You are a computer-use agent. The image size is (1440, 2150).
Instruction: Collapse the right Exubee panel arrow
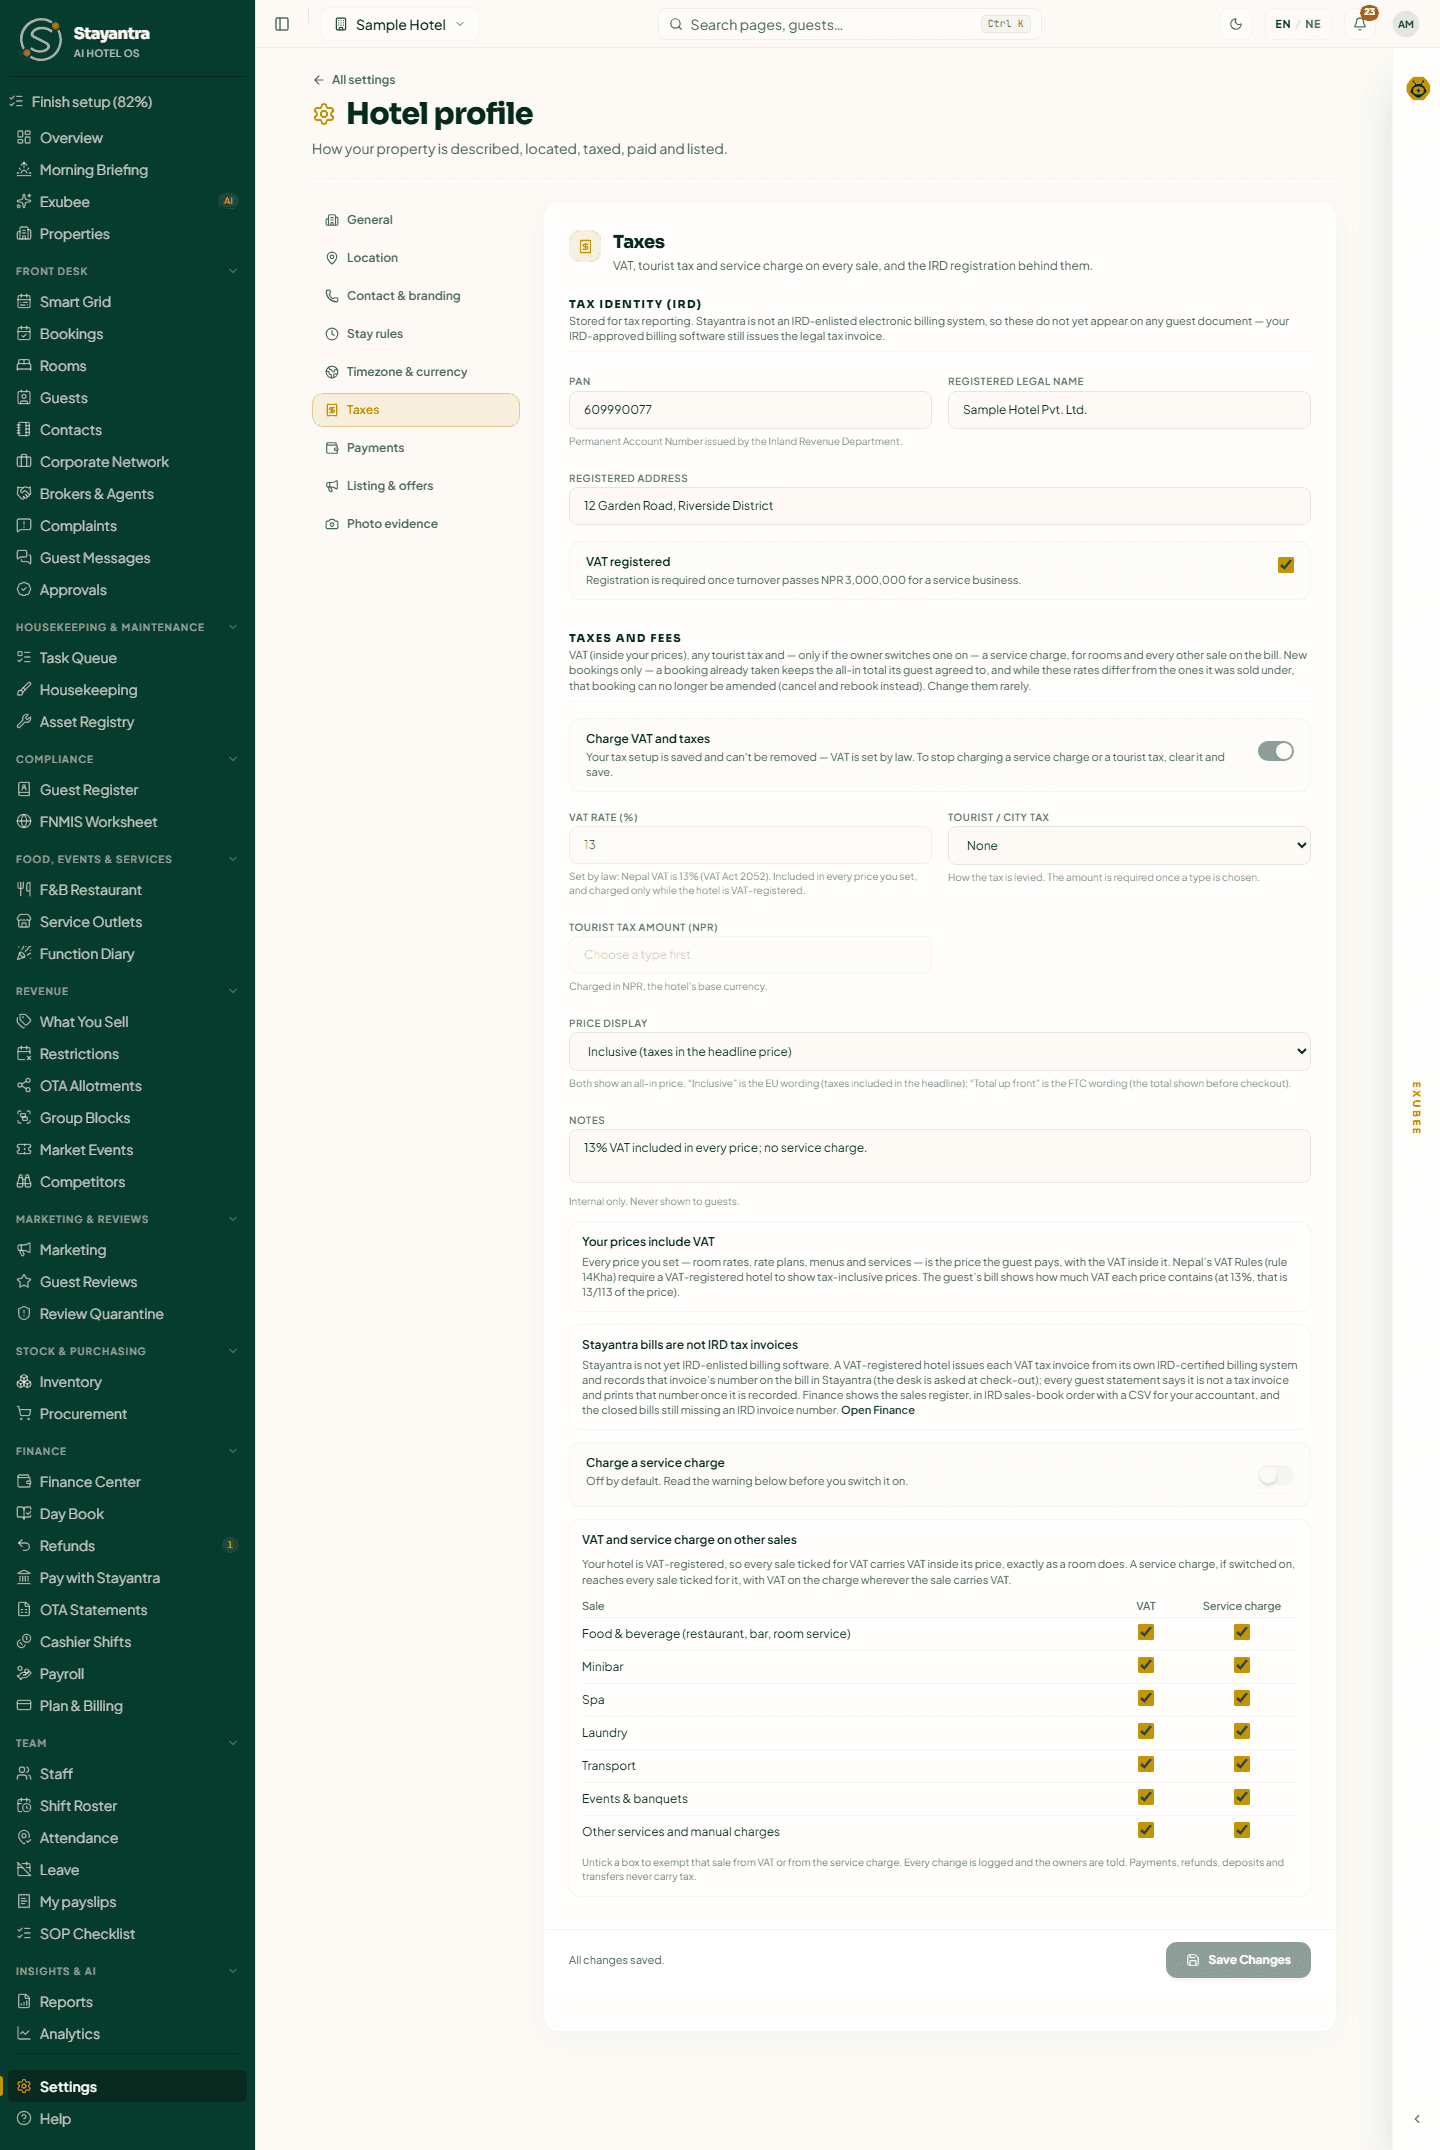(1417, 2119)
